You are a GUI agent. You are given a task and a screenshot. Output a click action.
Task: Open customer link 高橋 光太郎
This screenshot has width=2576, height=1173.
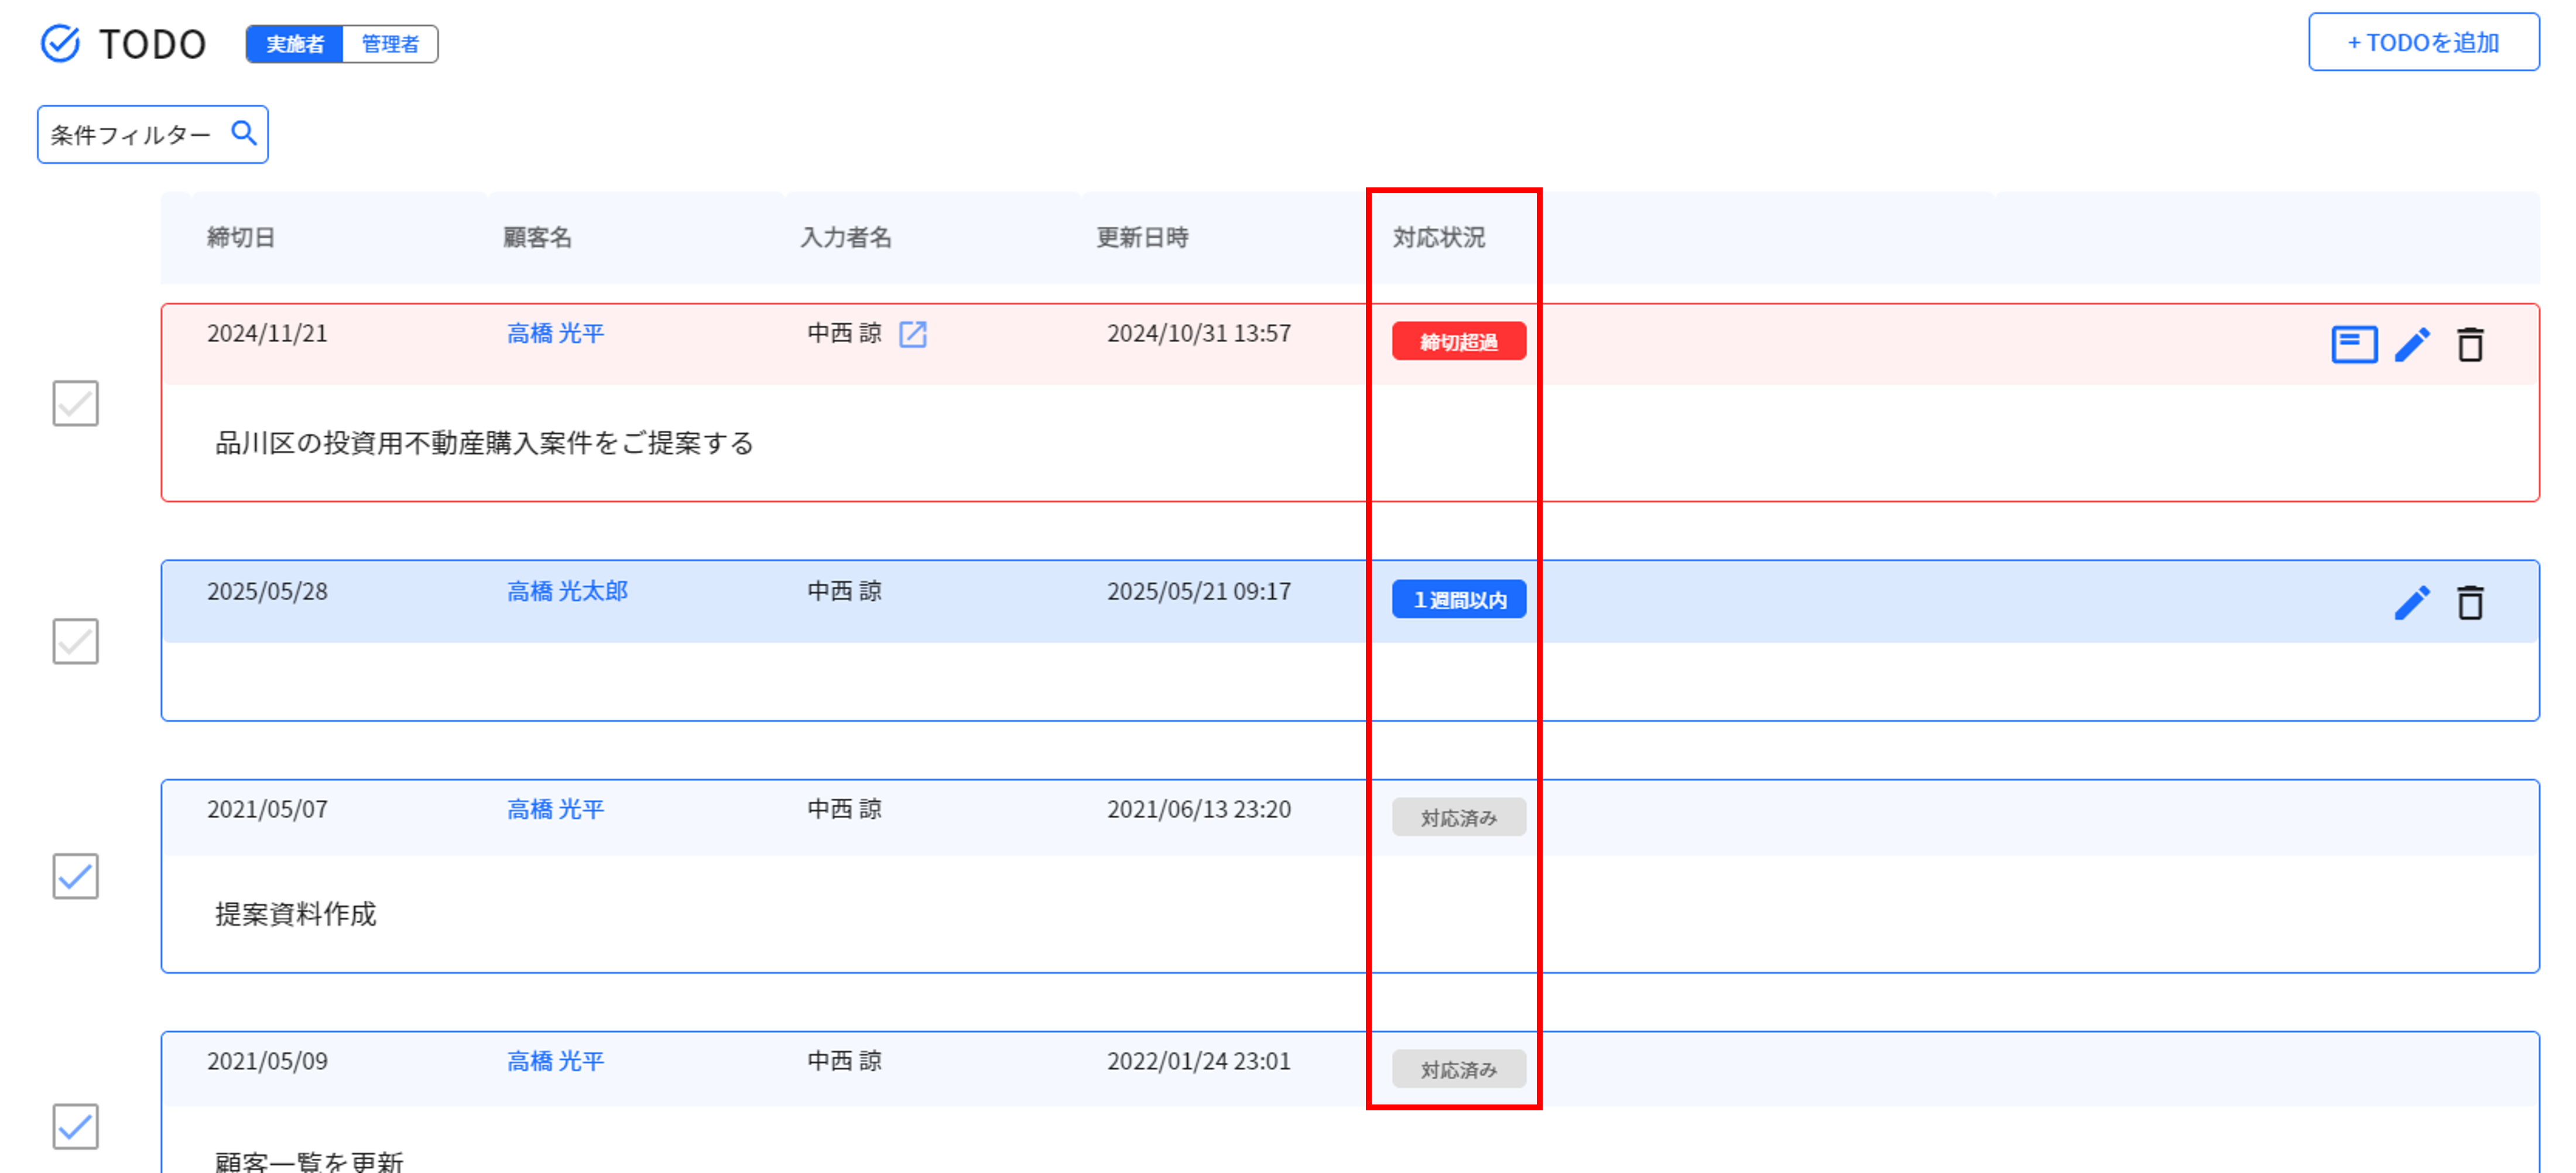567,591
